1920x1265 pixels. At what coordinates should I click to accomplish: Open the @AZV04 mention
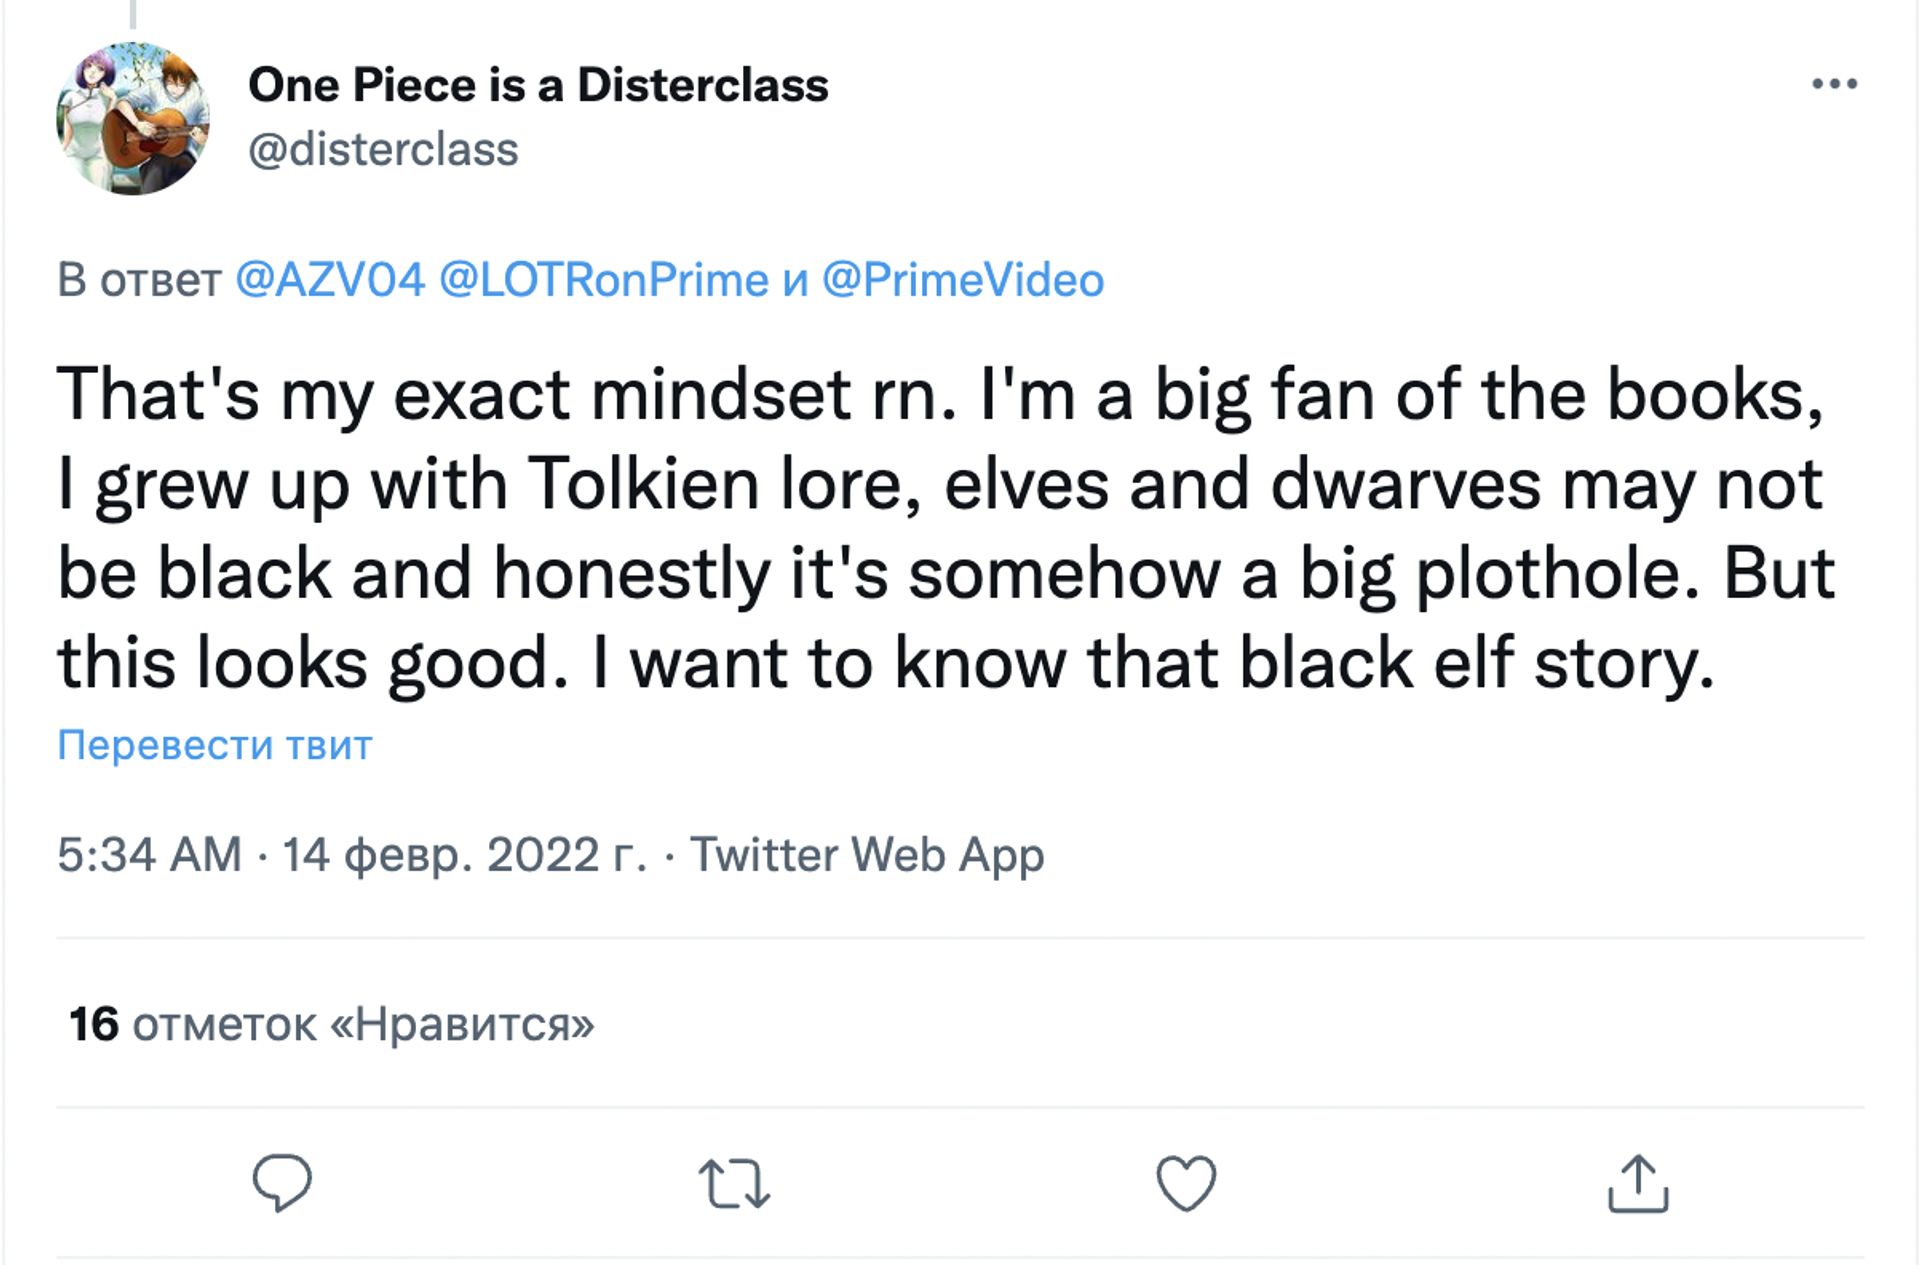pyautogui.click(x=330, y=279)
